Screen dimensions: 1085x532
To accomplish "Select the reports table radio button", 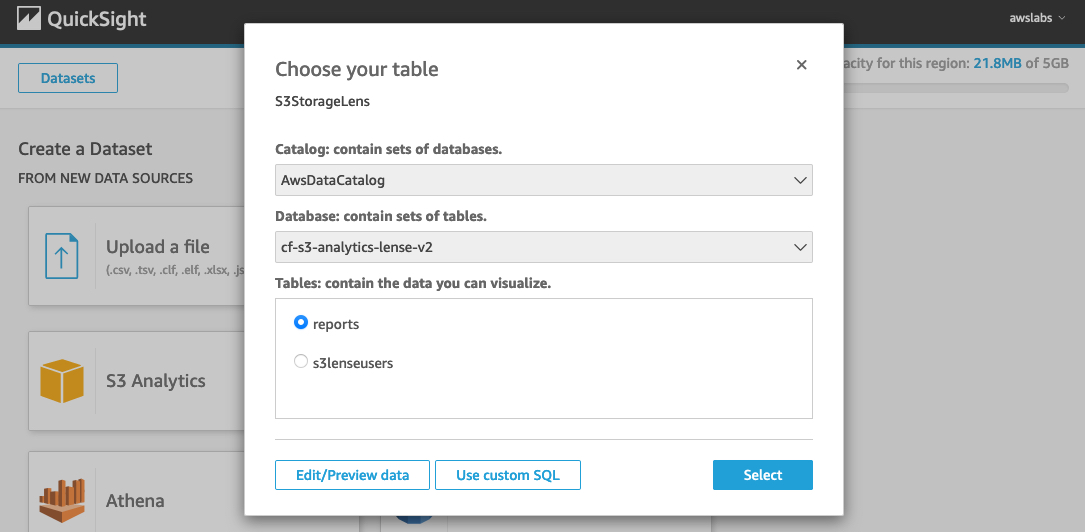I will (301, 322).
